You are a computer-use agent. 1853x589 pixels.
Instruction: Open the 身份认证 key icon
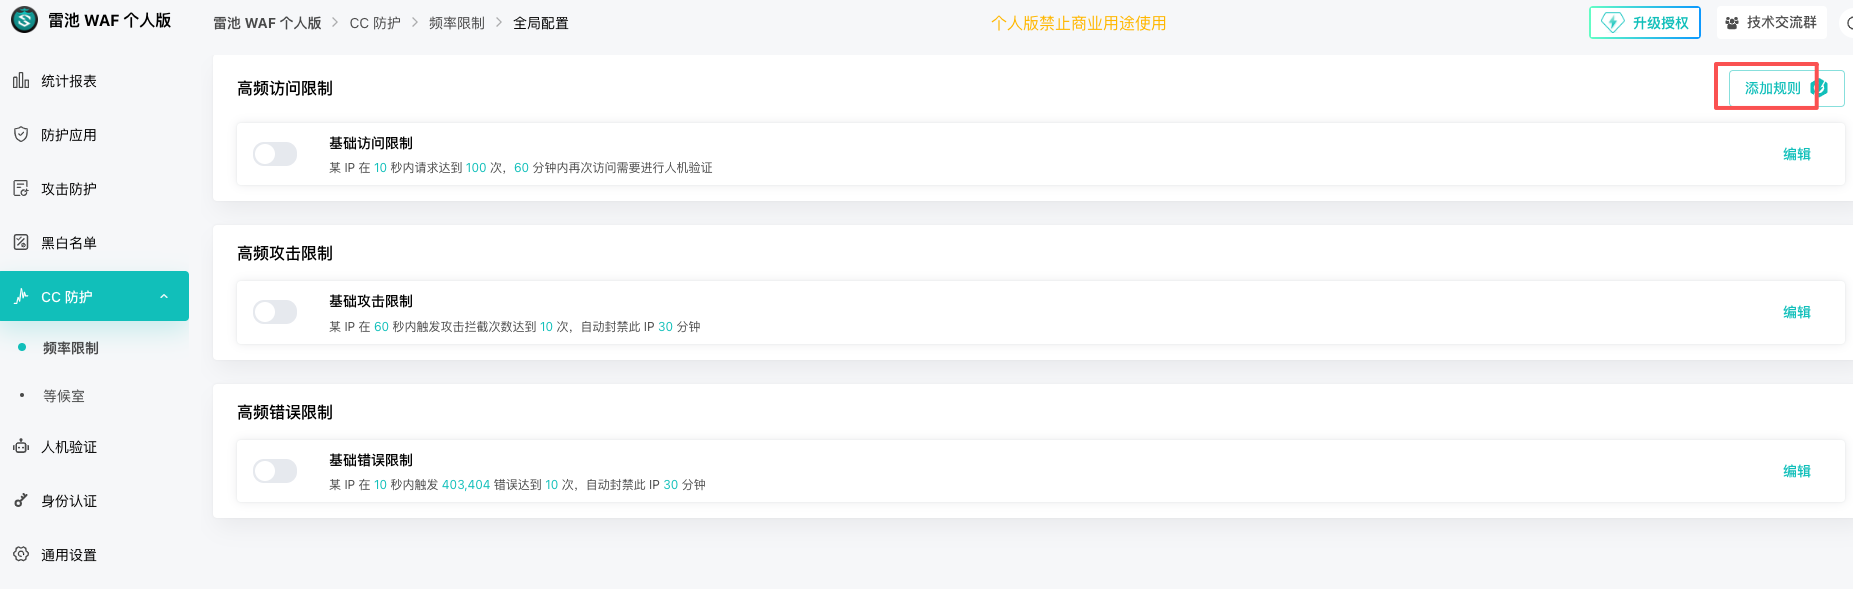point(21,500)
